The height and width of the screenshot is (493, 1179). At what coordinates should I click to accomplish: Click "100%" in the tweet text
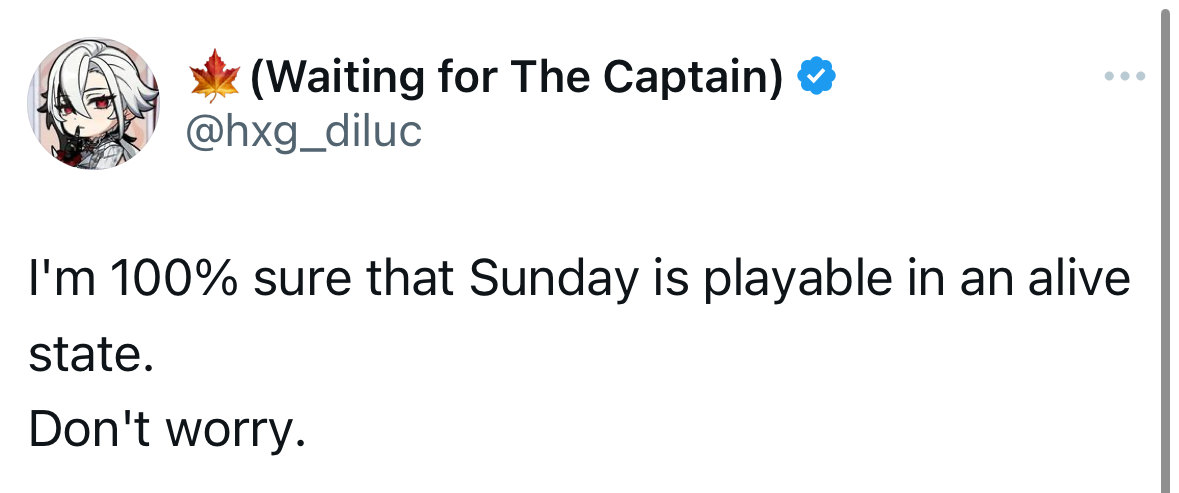tap(175, 281)
